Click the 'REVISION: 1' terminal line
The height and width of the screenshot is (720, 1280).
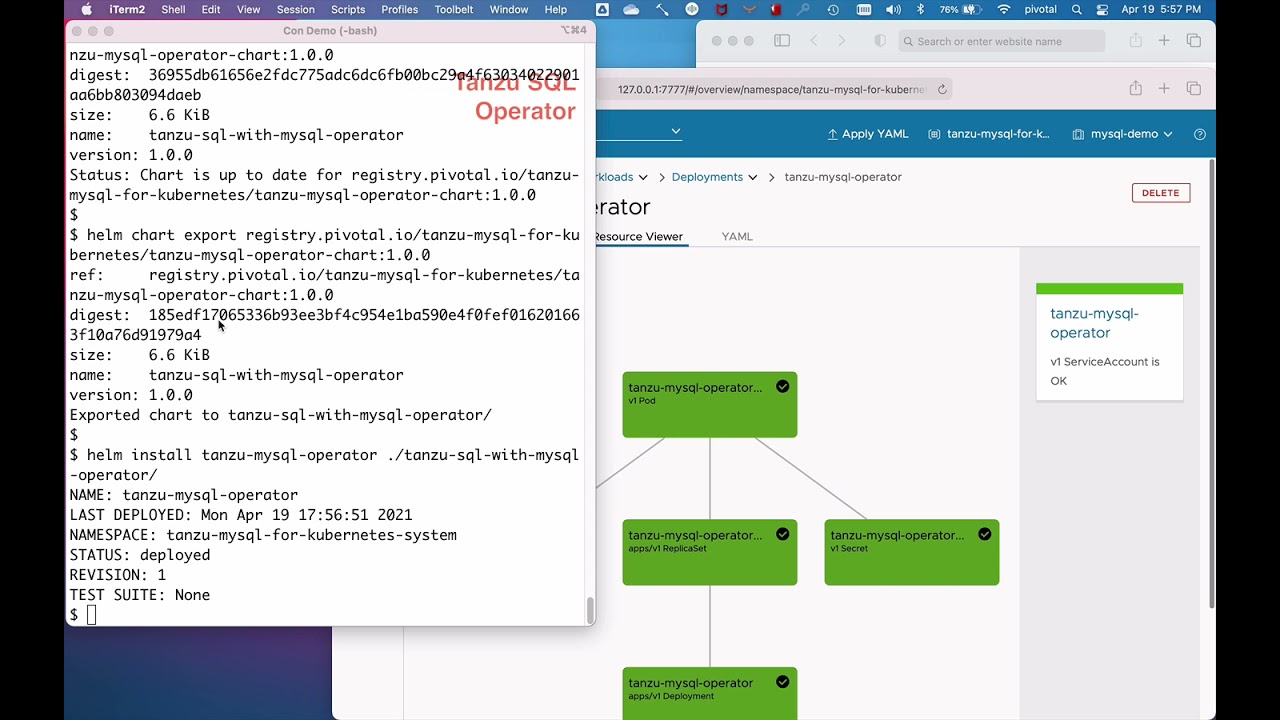point(118,575)
